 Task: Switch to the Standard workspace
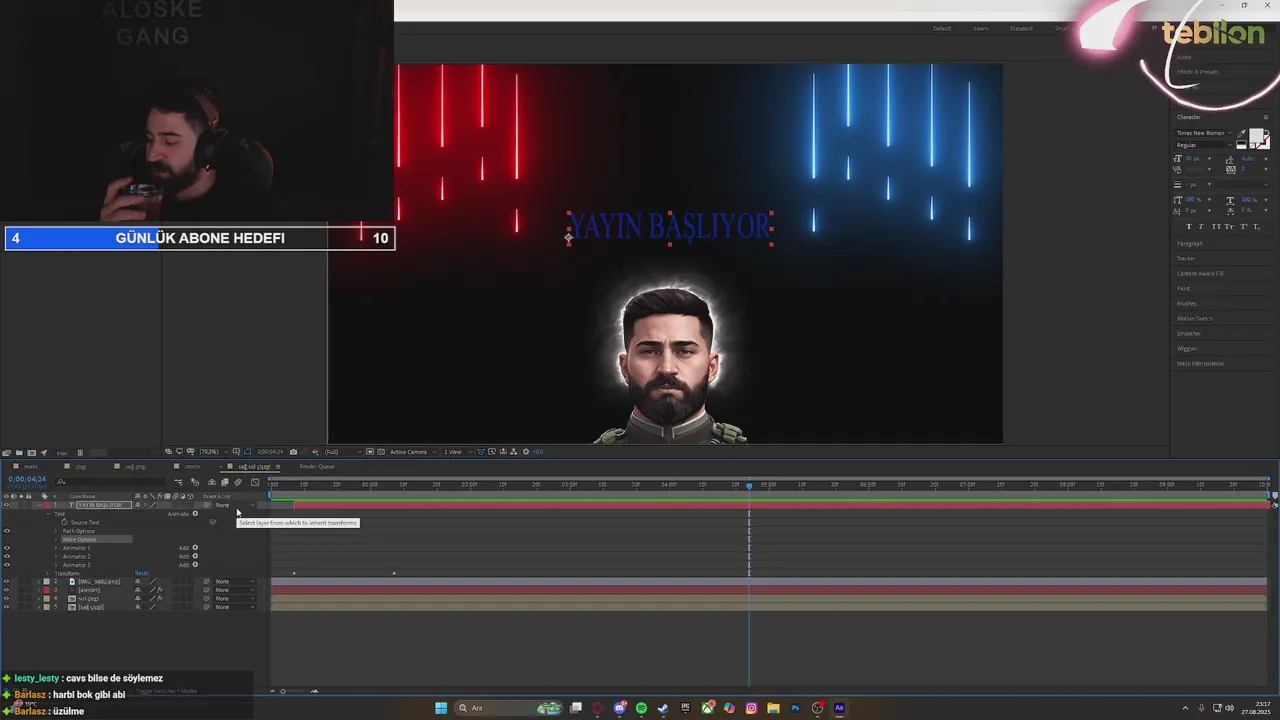(1021, 28)
